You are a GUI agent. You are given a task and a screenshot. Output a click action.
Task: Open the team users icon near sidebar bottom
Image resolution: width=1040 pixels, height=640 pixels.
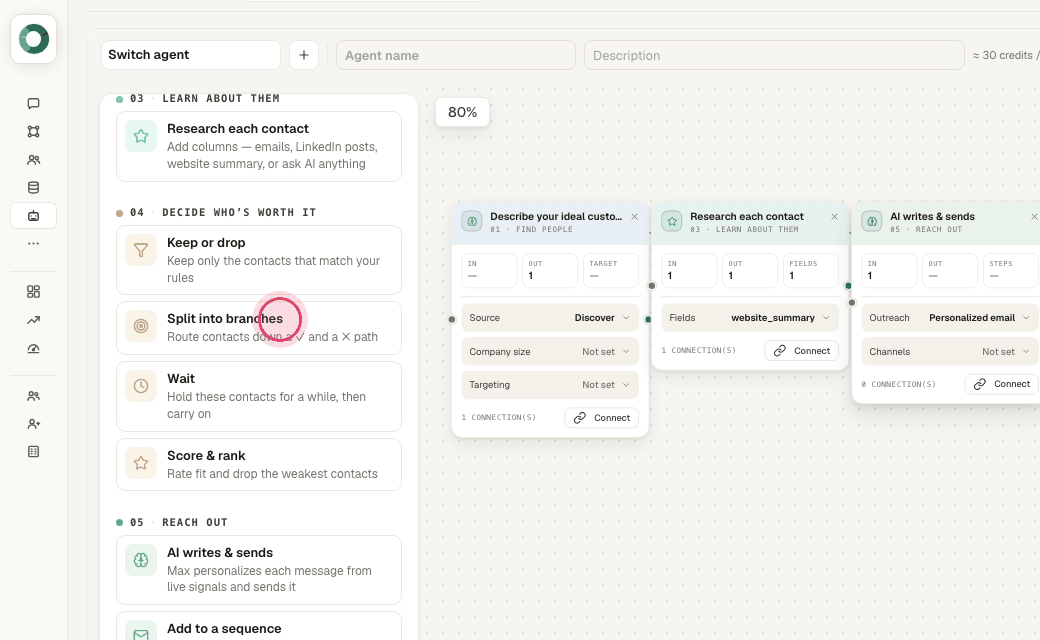click(33, 396)
